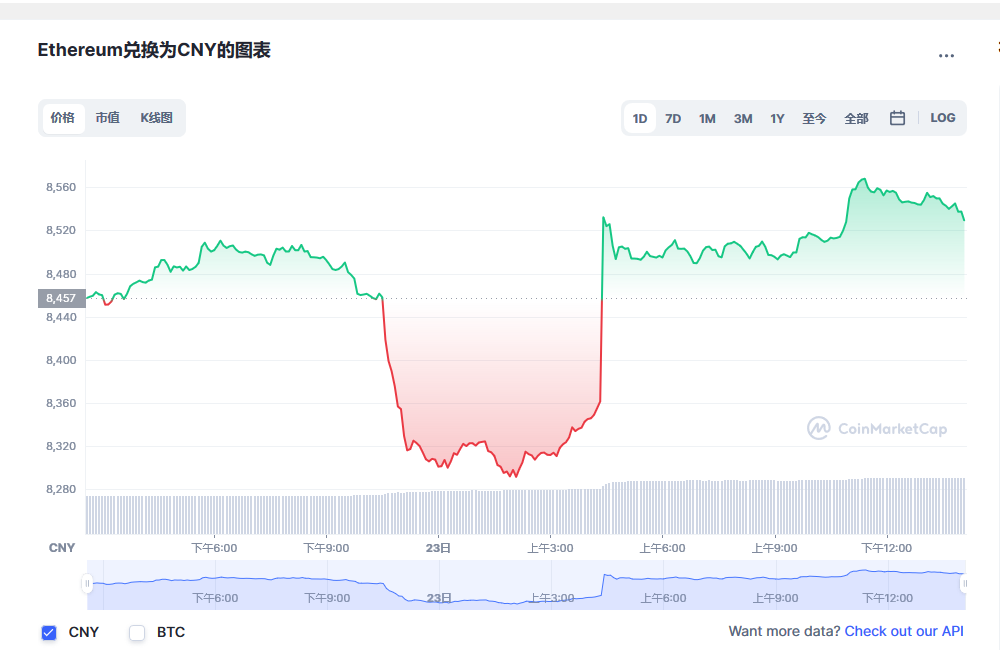
Task: Click the 23日 date label on main axis
Action: 438,548
